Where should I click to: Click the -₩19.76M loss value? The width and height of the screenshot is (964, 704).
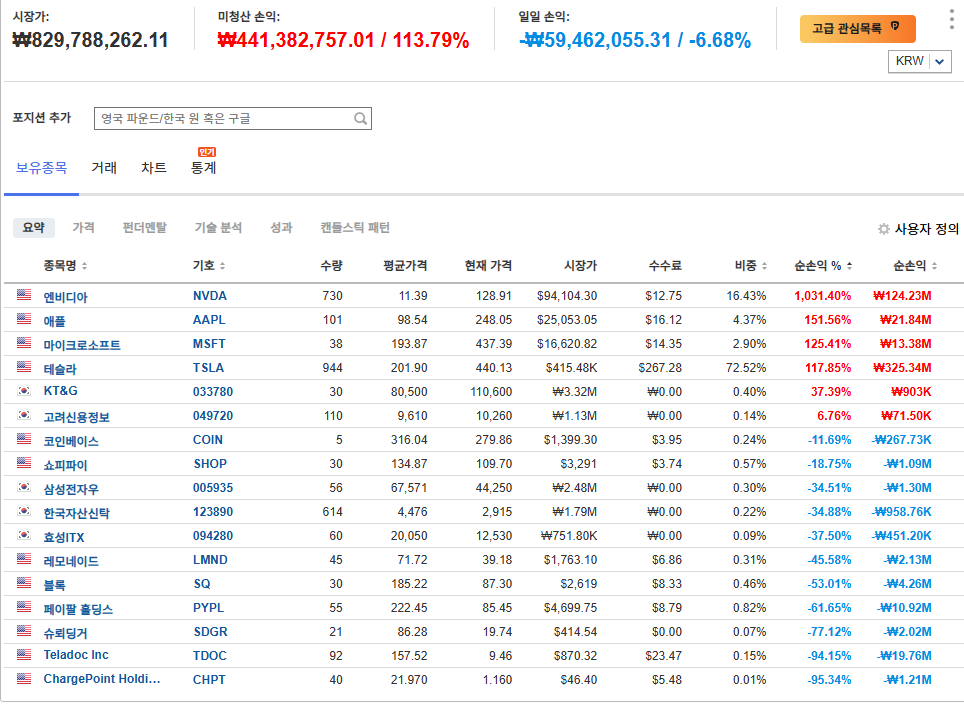click(904, 655)
